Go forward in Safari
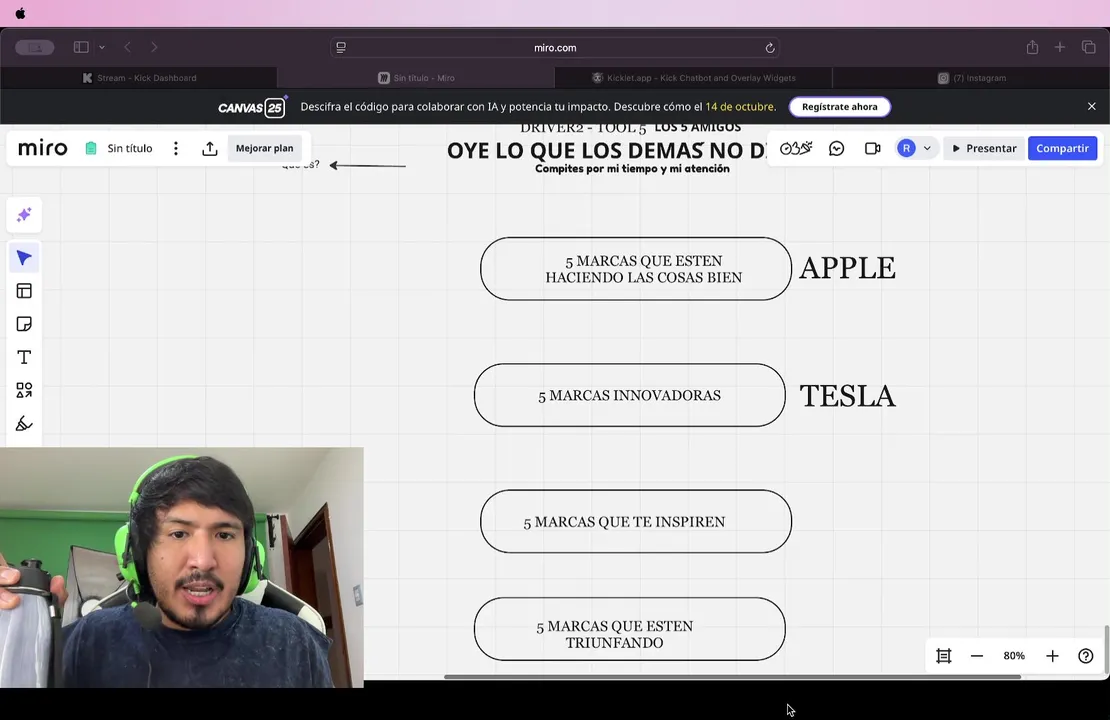Screen dimensions: 1110x720 click(154, 47)
